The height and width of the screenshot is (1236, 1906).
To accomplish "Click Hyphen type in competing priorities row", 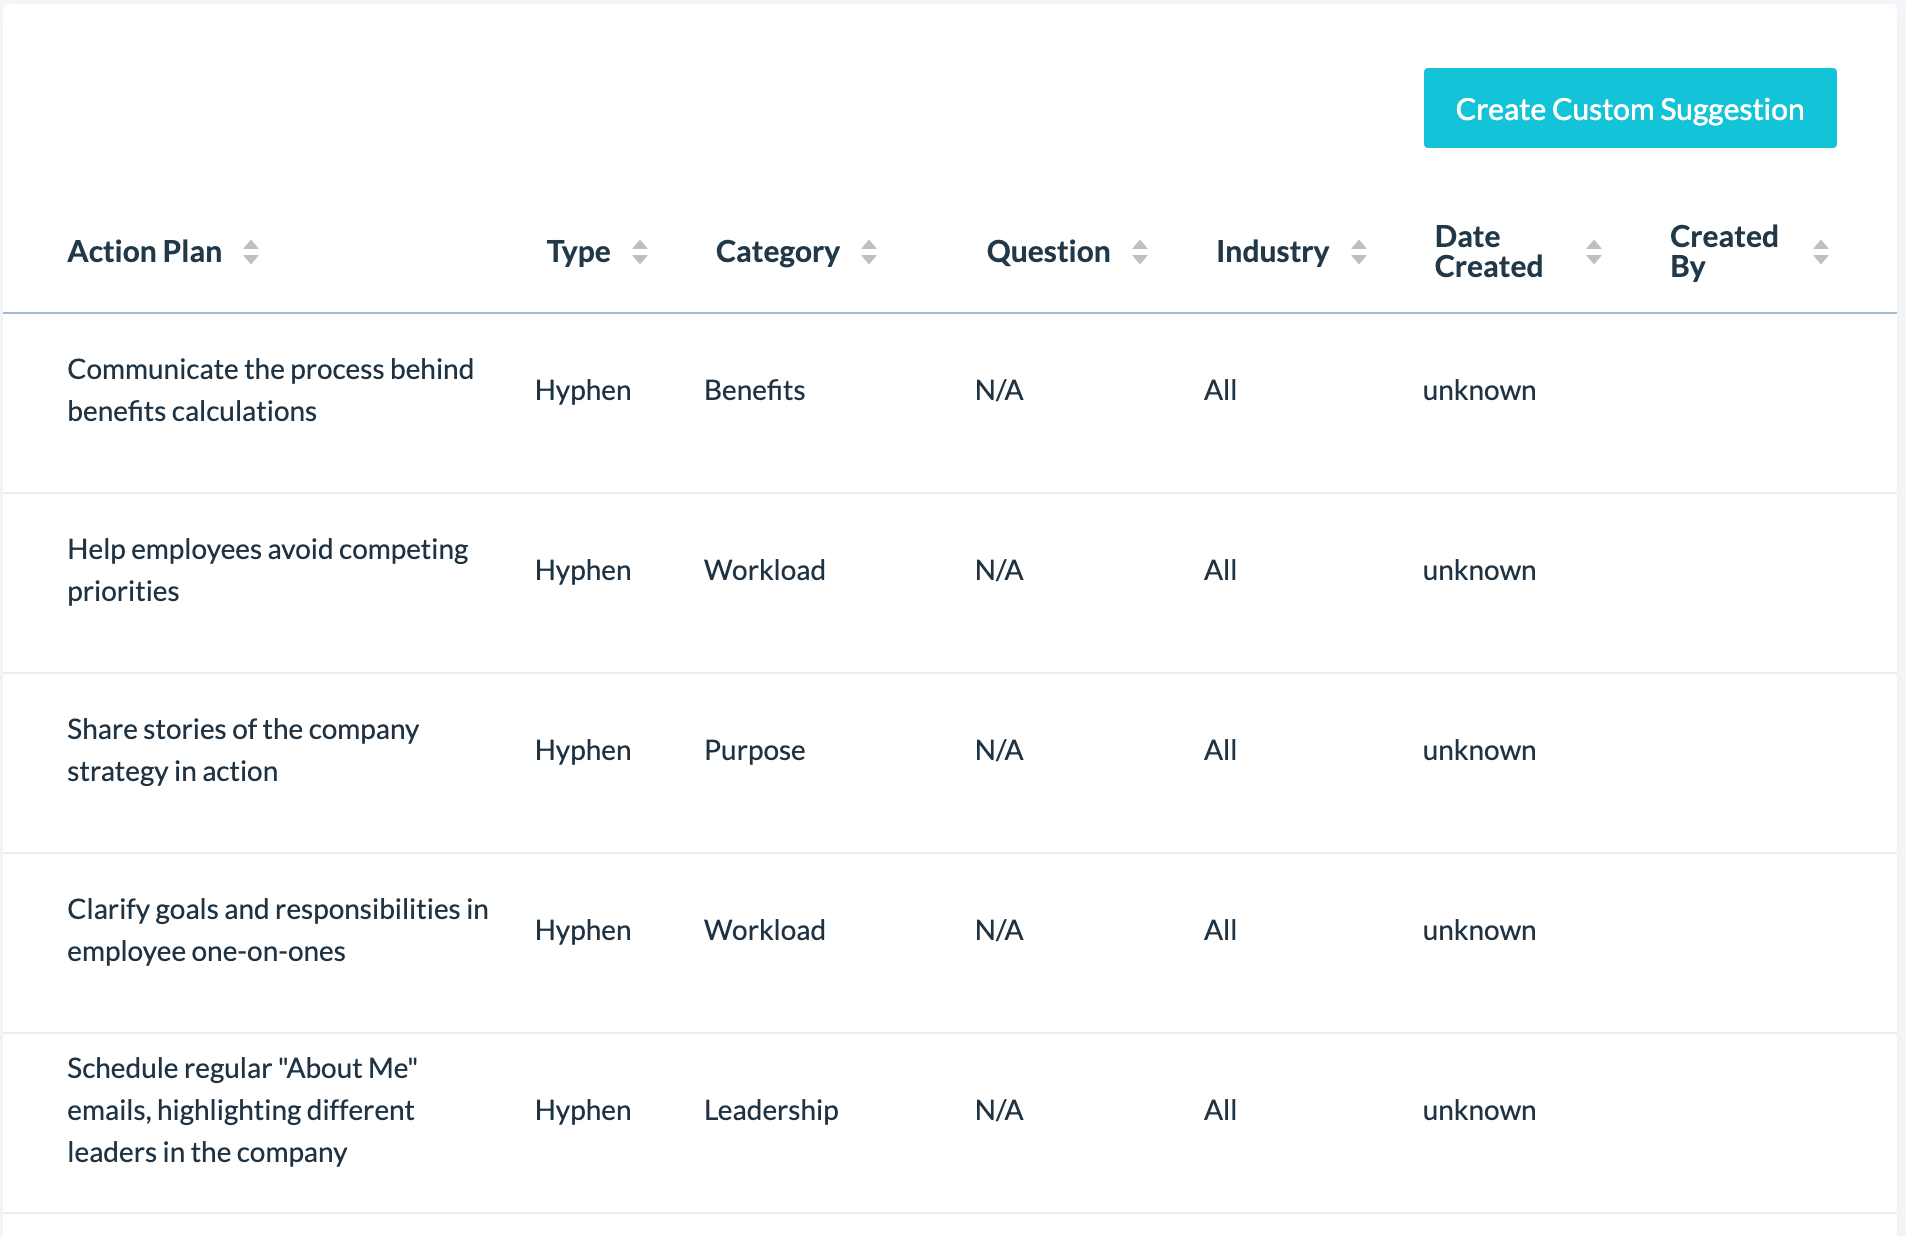I will pyautogui.click(x=583, y=570).
